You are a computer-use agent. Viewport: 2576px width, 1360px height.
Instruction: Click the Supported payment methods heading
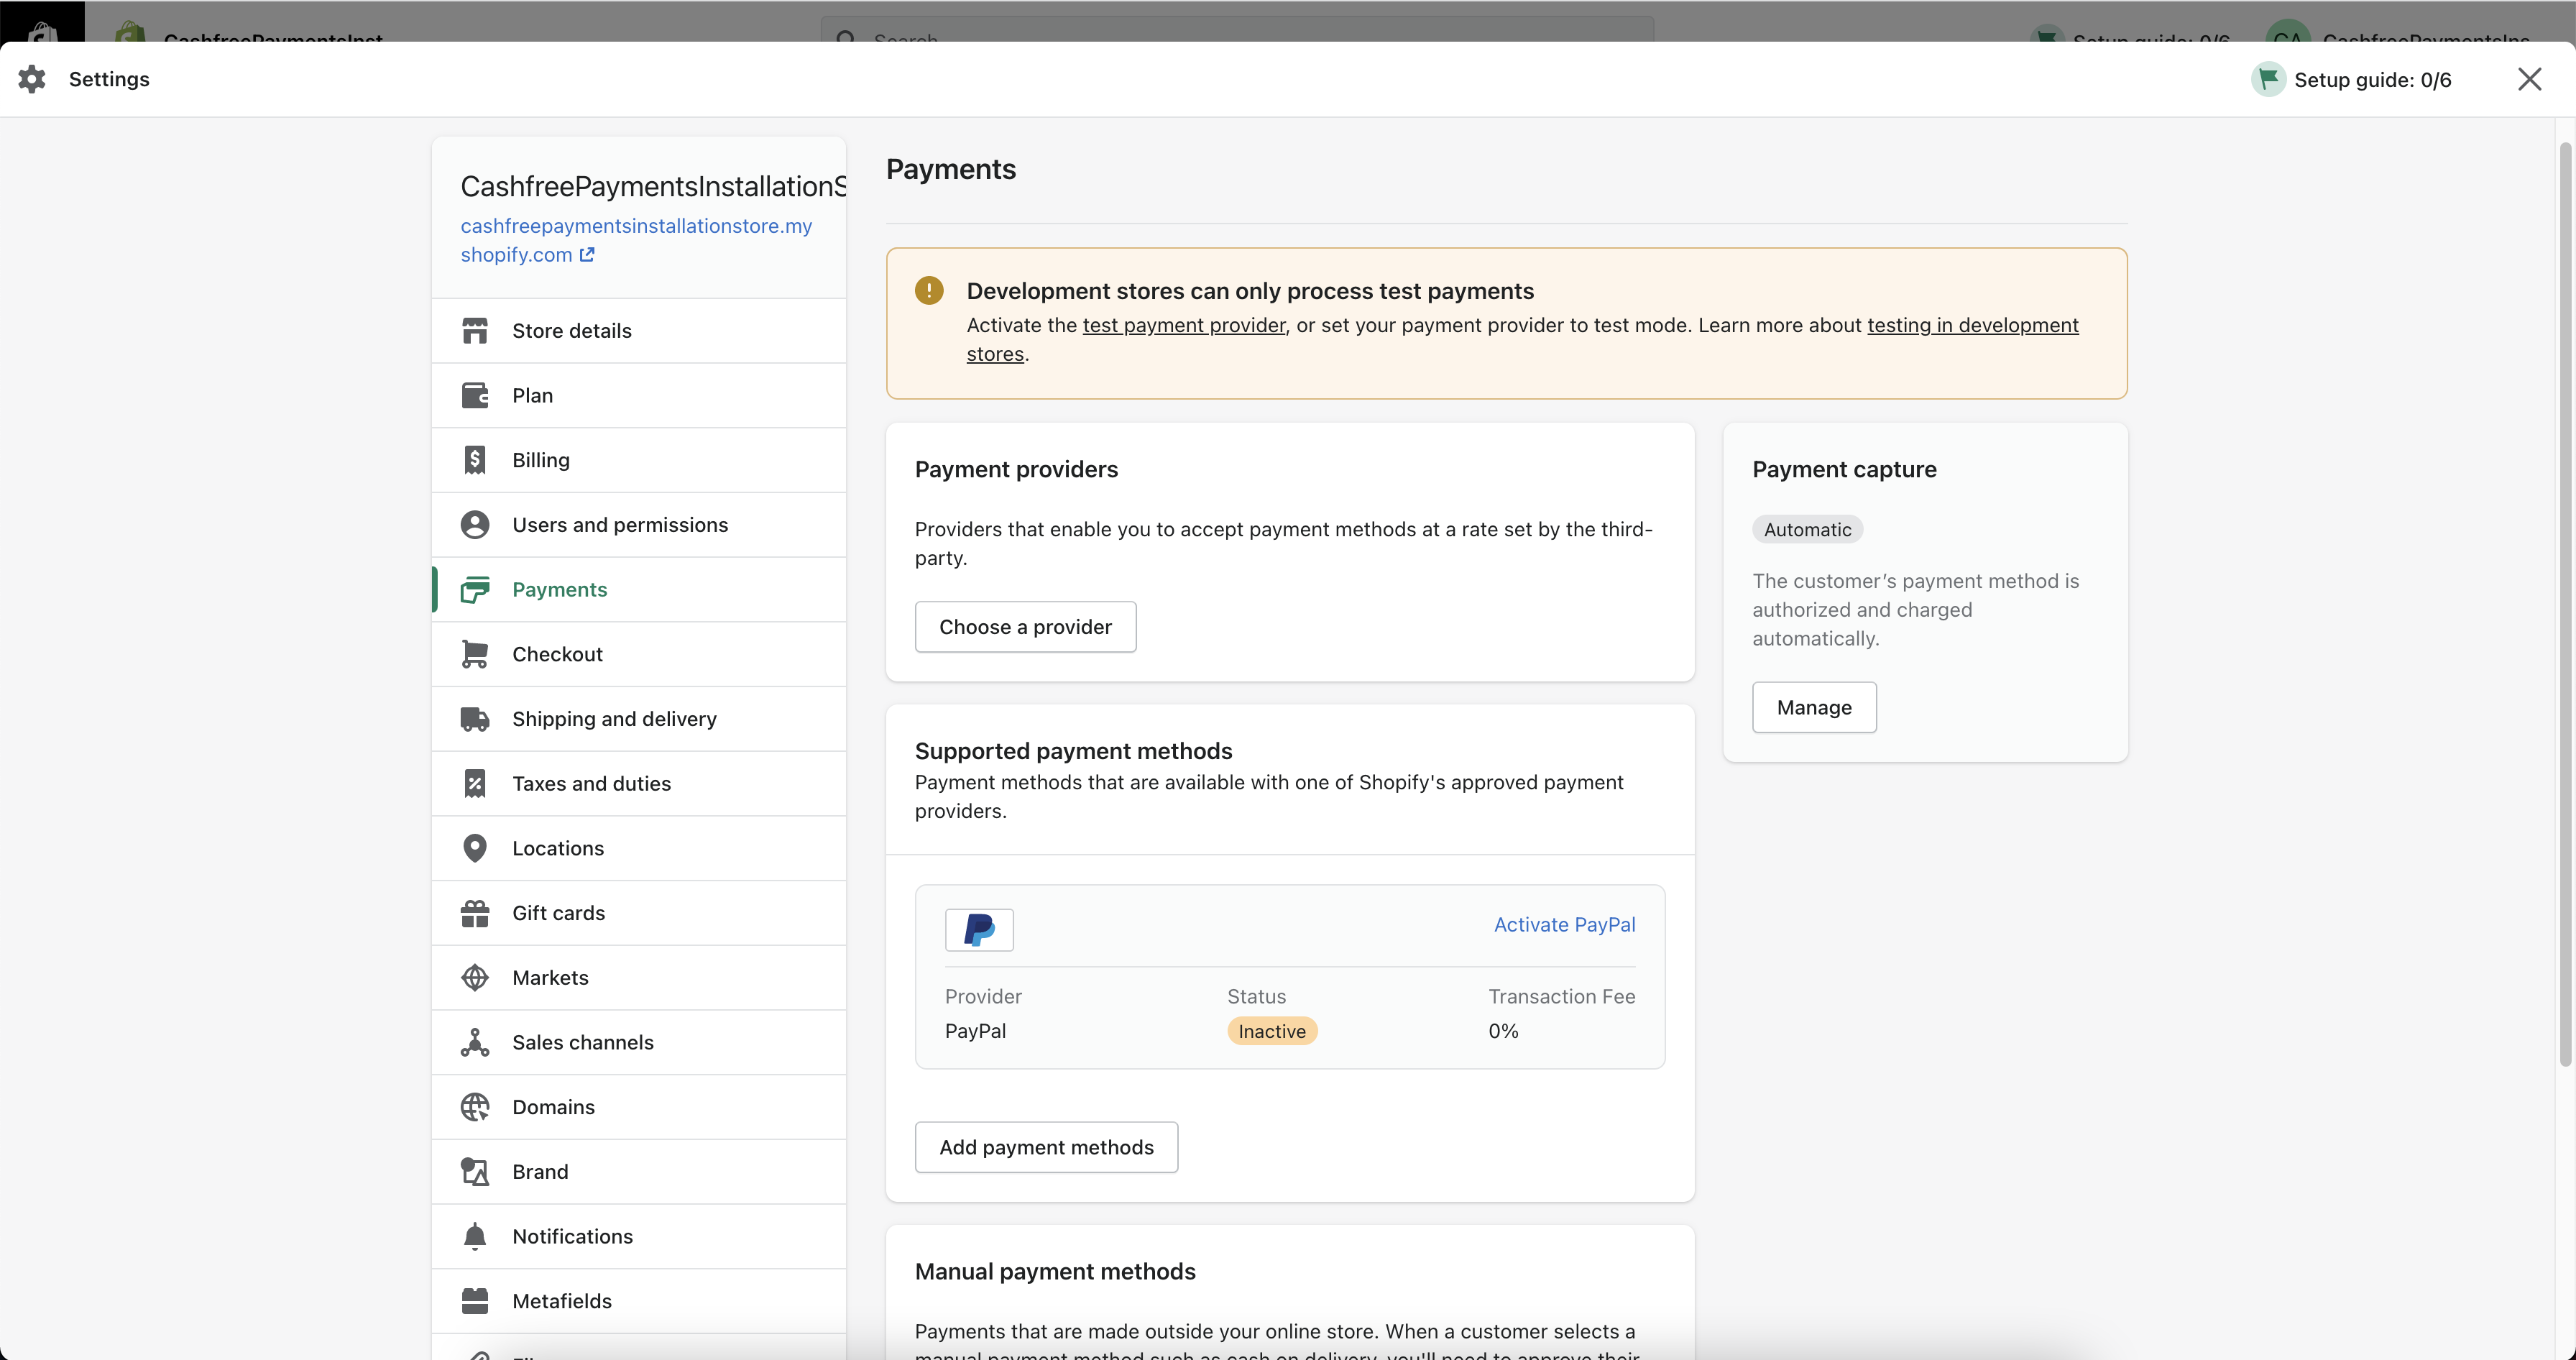[x=1073, y=751]
